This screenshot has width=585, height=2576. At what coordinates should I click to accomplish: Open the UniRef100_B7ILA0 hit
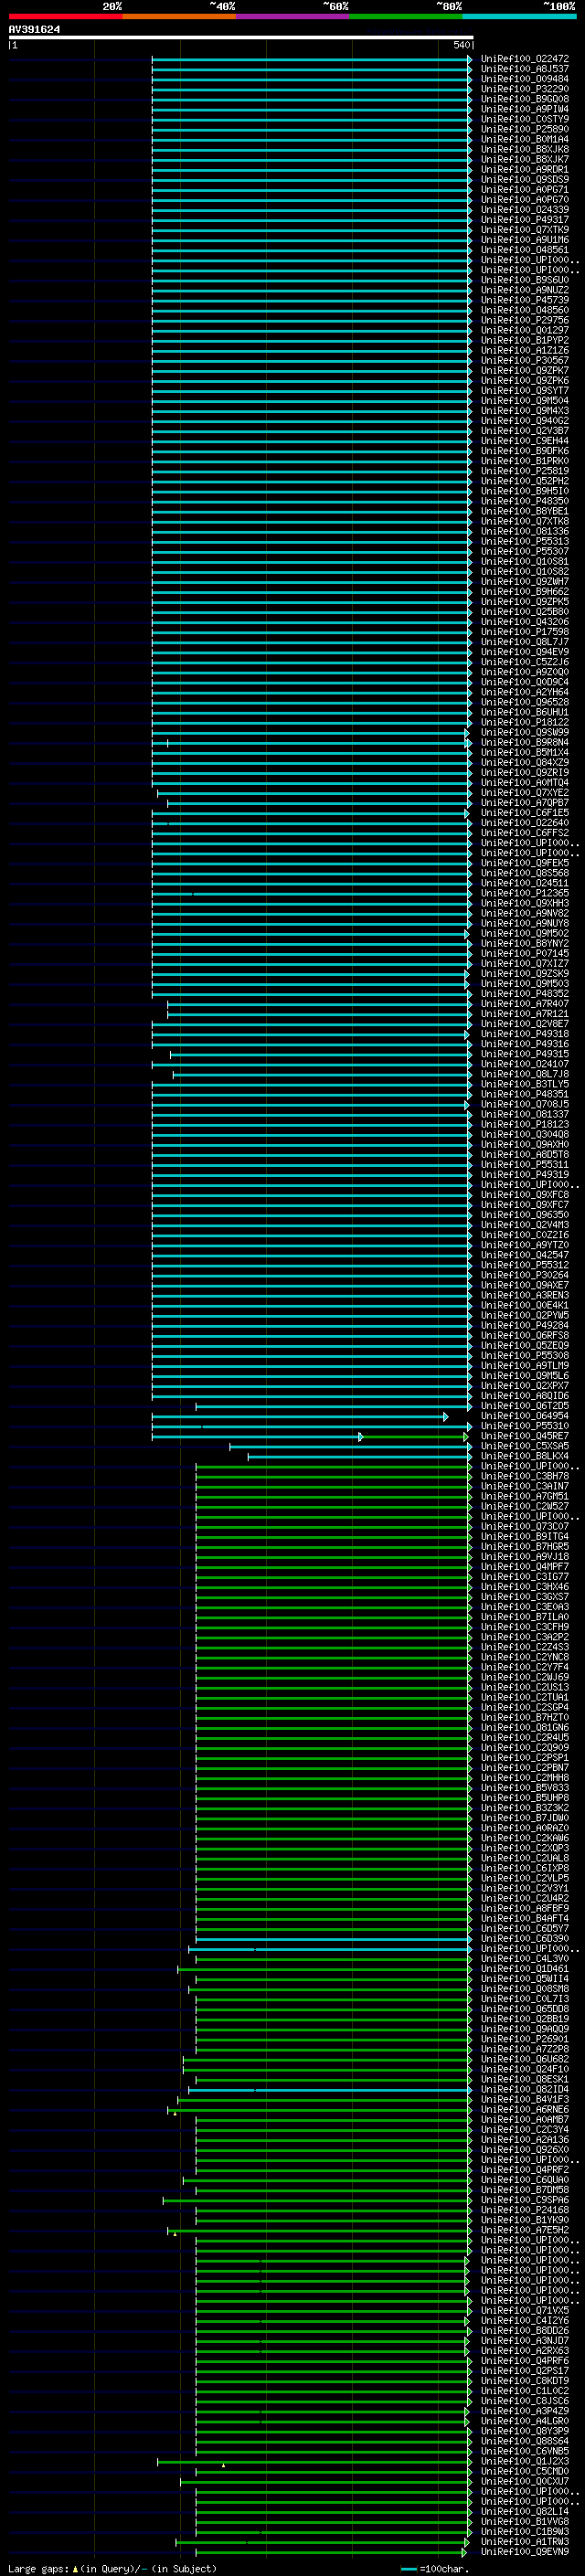(x=524, y=1617)
